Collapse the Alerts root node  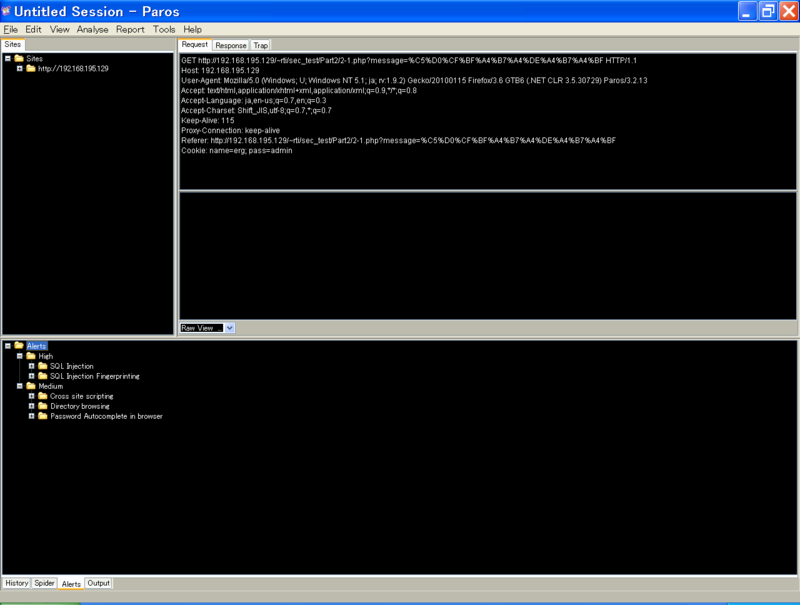click(x=8, y=346)
